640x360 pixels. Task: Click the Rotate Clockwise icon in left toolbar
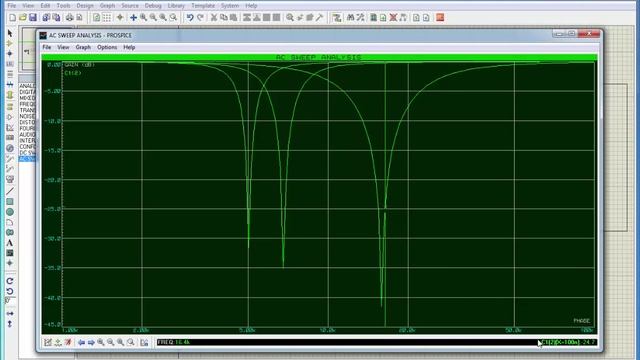pos(10,281)
